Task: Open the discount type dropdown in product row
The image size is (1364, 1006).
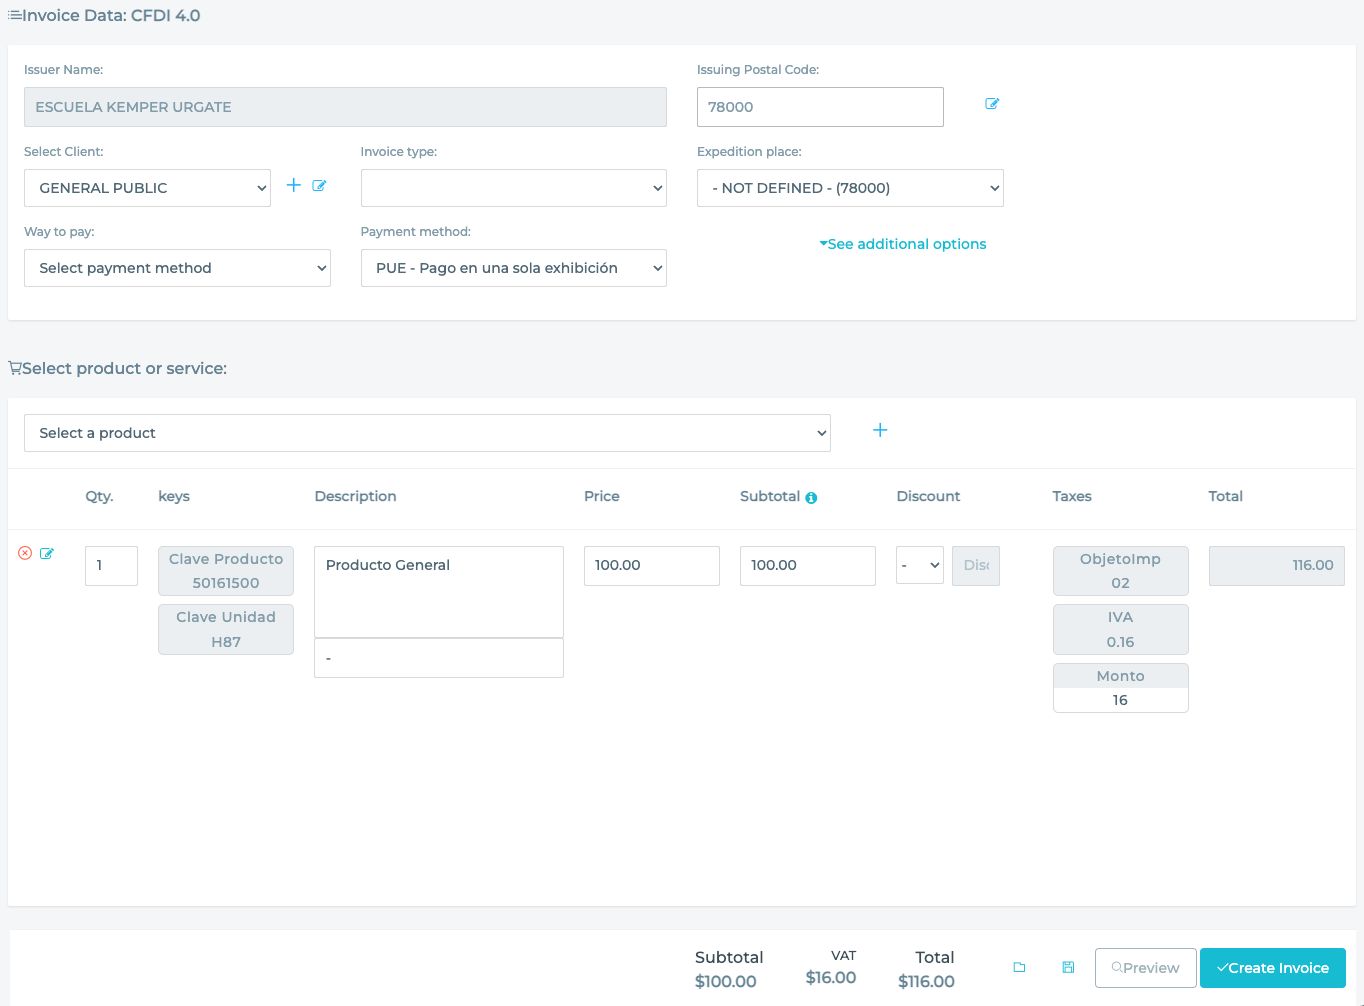Action: point(920,565)
